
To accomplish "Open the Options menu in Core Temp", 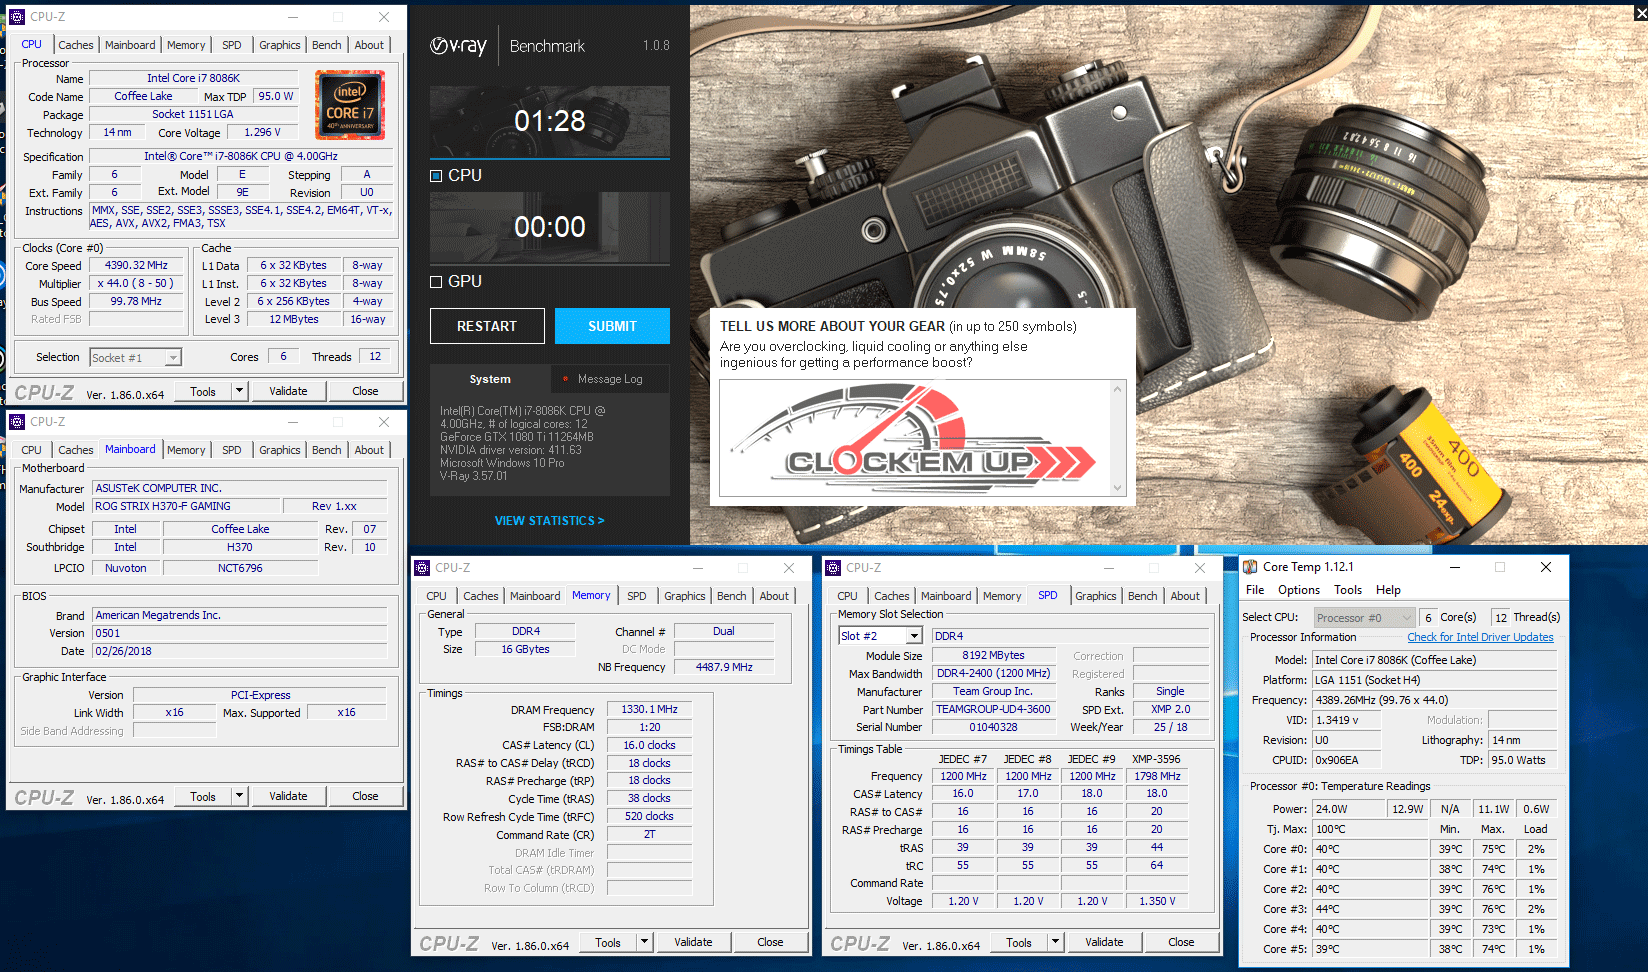I will (1298, 590).
